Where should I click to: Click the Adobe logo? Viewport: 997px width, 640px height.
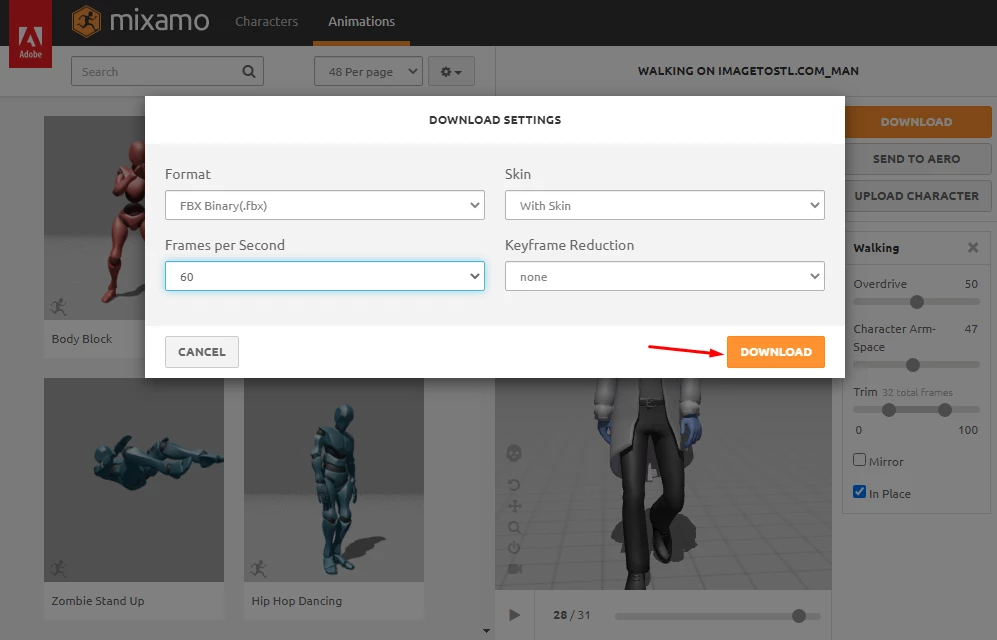click(31, 34)
